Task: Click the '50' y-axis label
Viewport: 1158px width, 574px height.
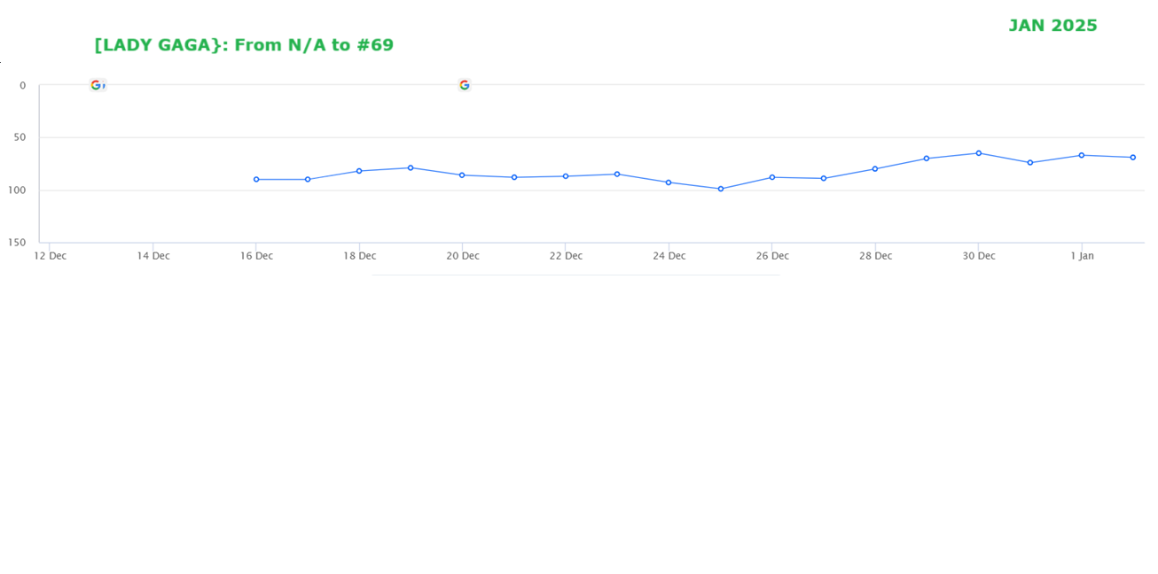Action: (x=21, y=137)
